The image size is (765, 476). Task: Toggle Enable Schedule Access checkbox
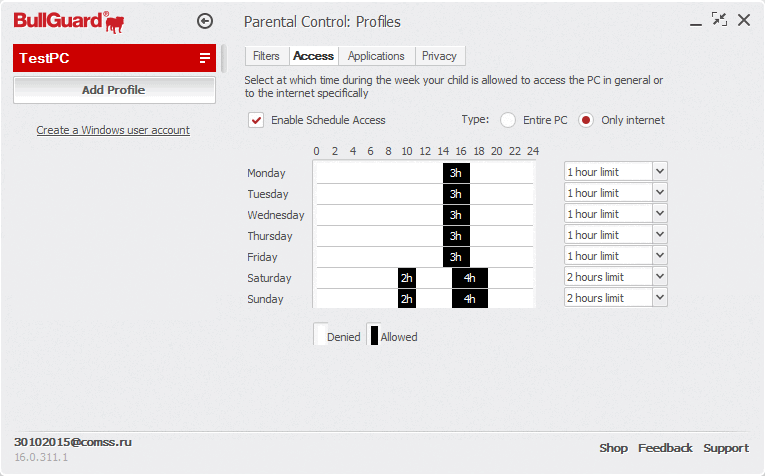pyautogui.click(x=257, y=120)
